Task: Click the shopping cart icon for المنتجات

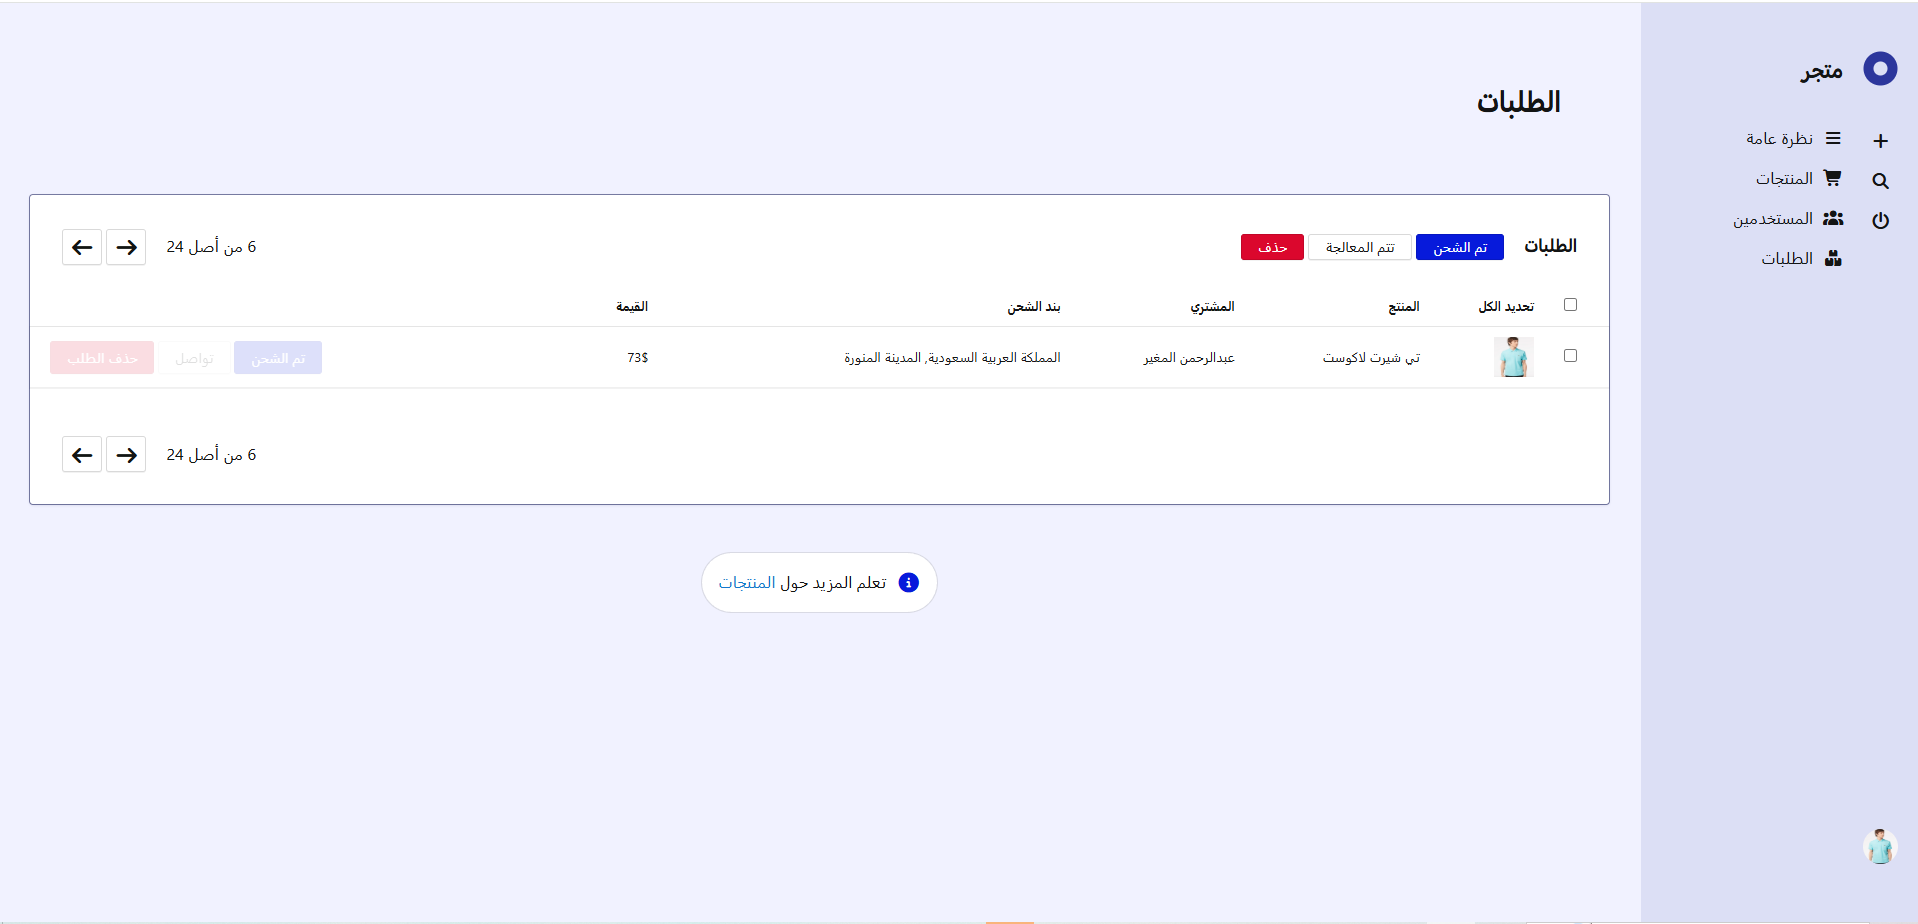Action: point(1832,178)
